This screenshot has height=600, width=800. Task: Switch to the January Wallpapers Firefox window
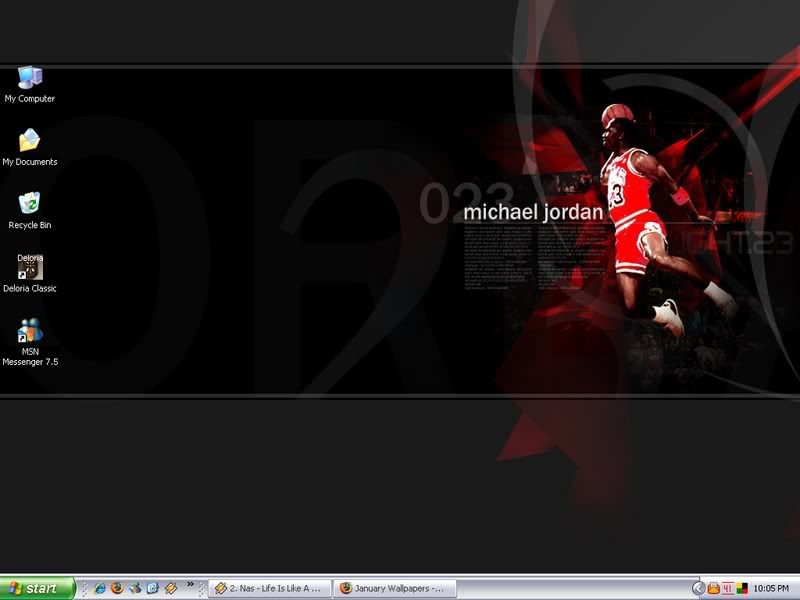[395, 588]
